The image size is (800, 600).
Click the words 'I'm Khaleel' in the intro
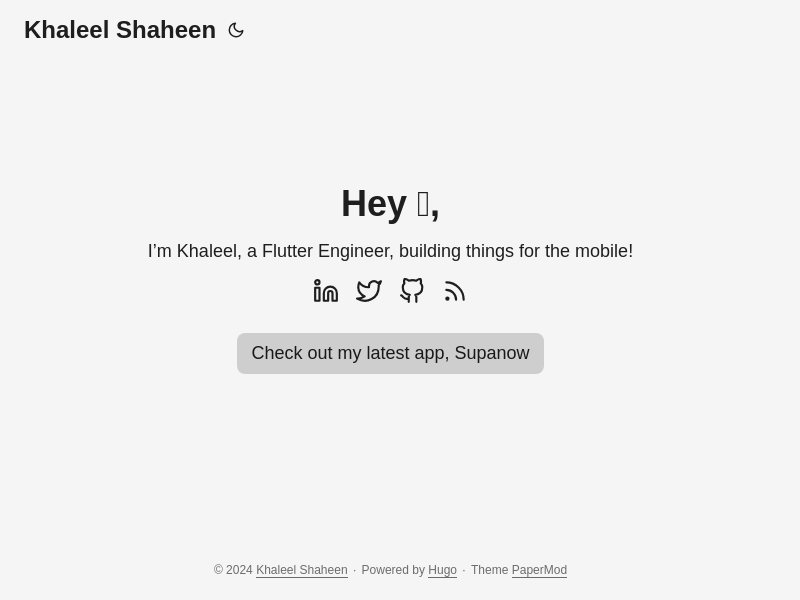[x=192, y=251]
